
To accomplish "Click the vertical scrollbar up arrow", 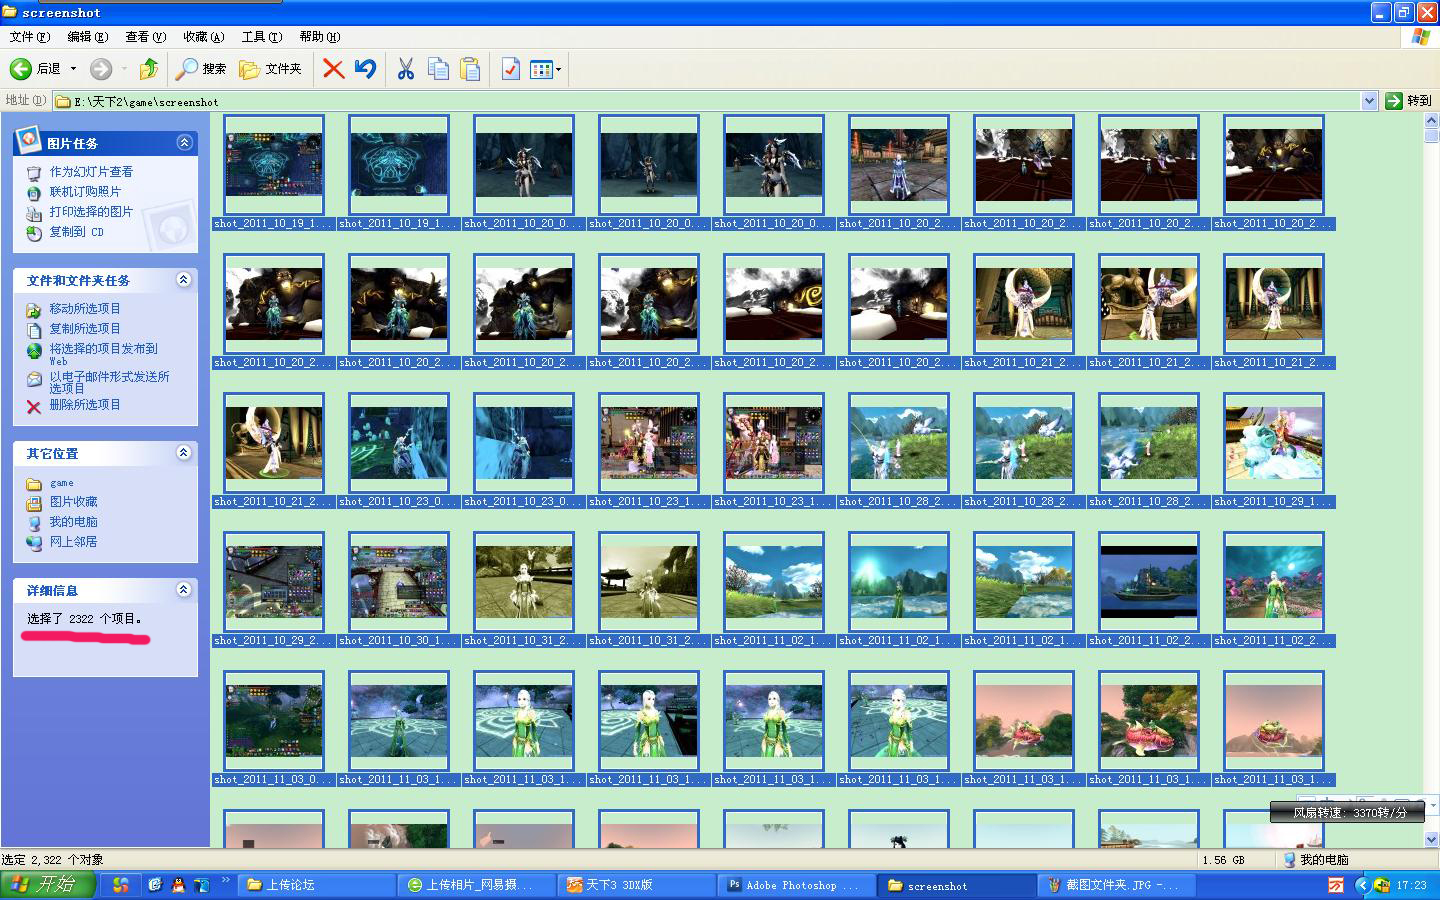I will pos(1431,121).
